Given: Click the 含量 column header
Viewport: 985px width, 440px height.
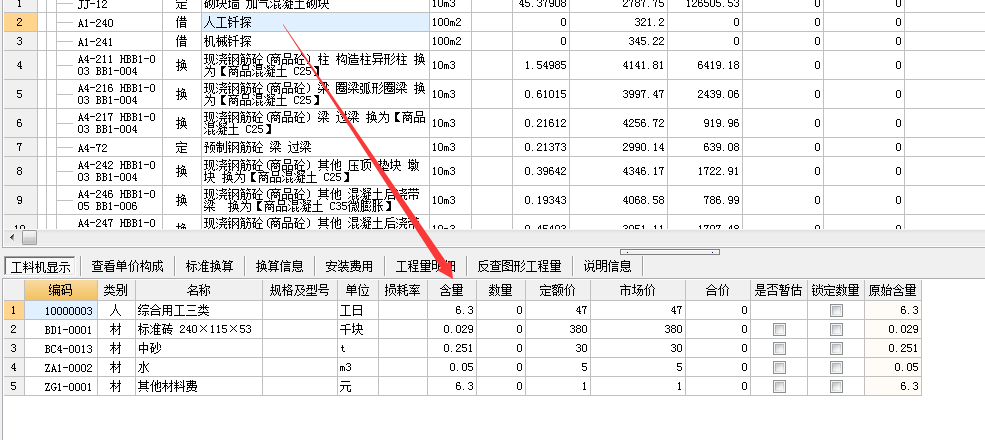Looking at the screenshot, I should point(452,290).
